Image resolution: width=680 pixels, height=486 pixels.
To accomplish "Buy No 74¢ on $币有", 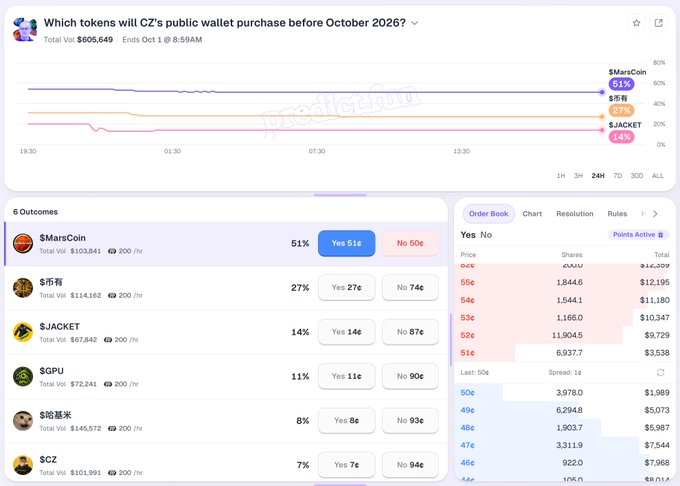I will click(410, 287).
